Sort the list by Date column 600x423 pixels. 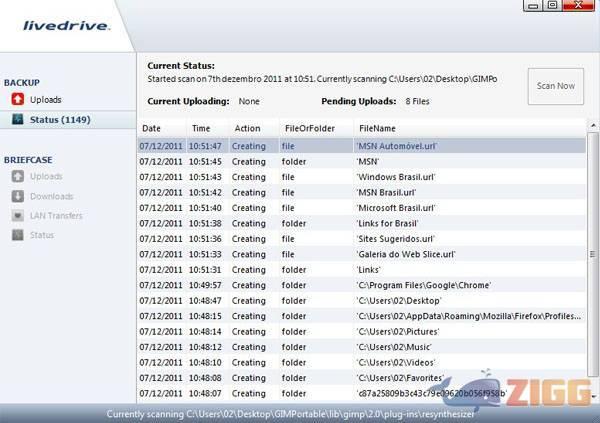click(152, 128)
